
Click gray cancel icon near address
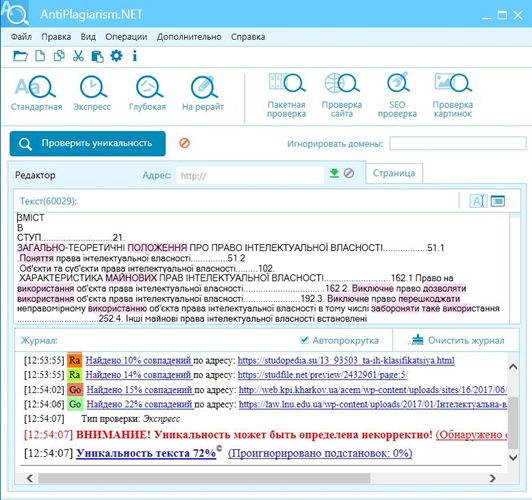[x=349, y=173]
